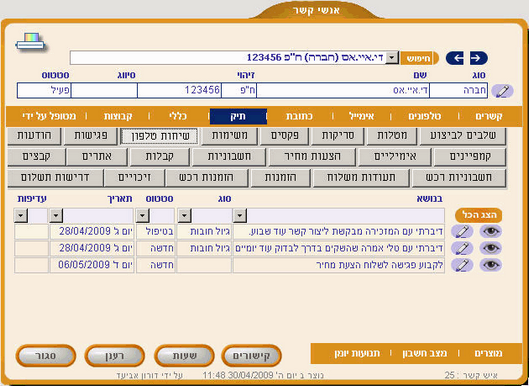Click the subject text 'לקבוע פגישה לשלוח הצעת מחיר'
Screen dimensions: 529x386
tap(380, 265)
